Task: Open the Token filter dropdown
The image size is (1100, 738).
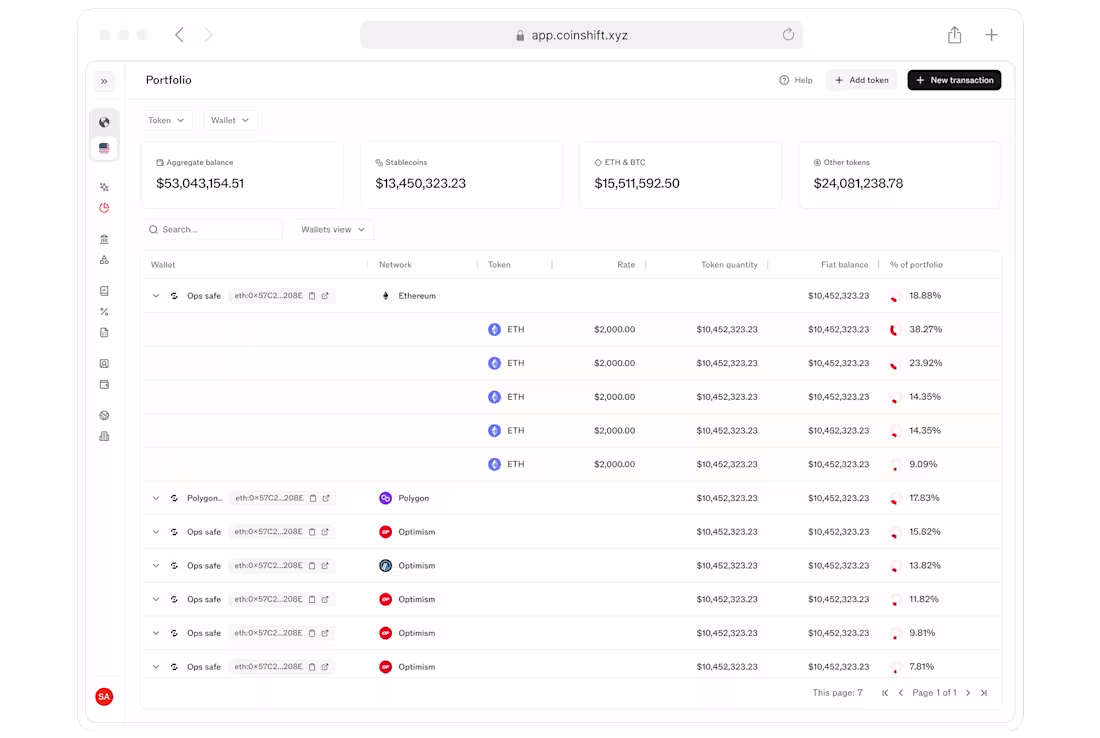Action: coord(166,119)
